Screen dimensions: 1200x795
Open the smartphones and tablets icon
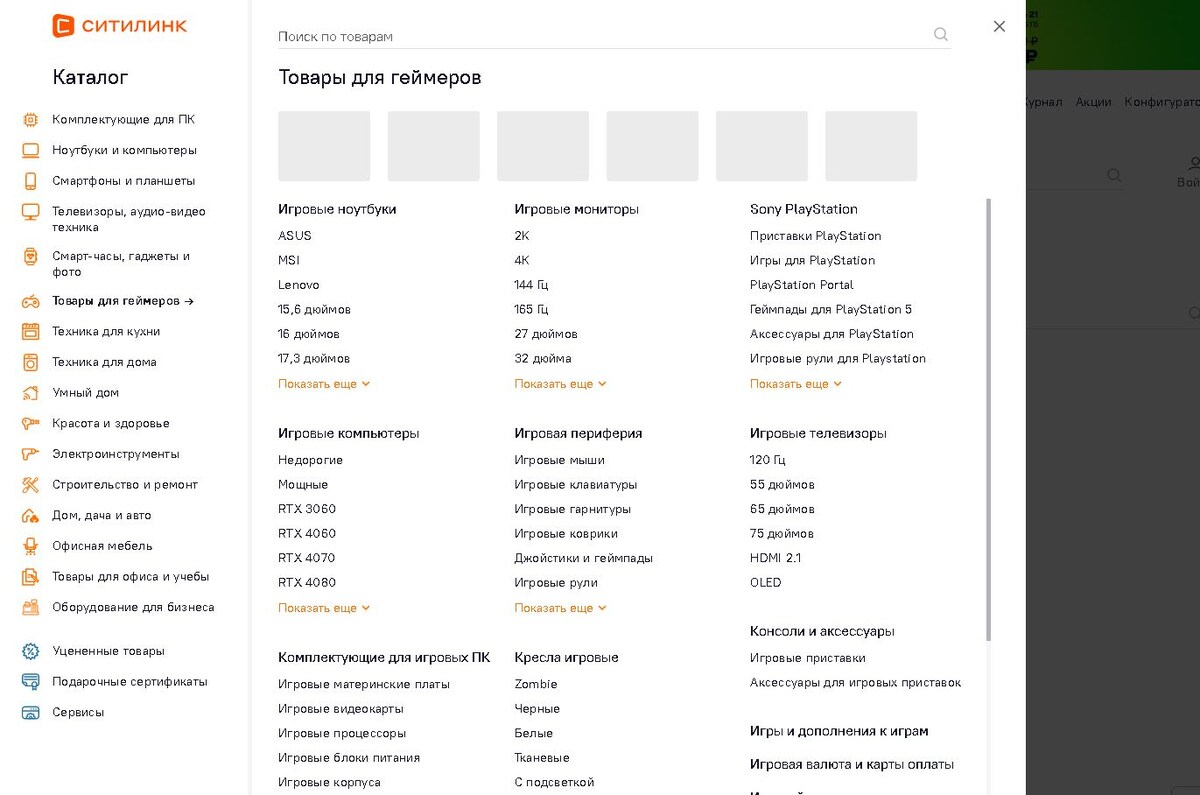click(31, 182)
